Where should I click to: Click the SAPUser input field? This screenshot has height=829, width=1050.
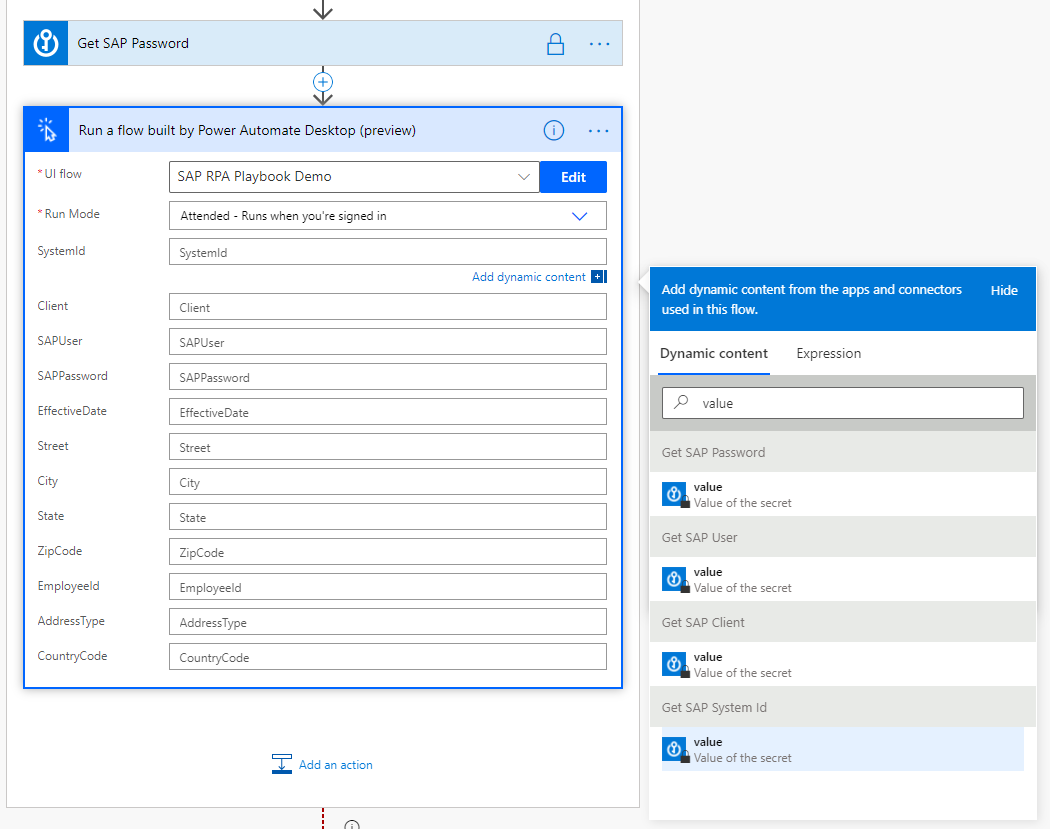pyautogui.click(x=388, y=342)
